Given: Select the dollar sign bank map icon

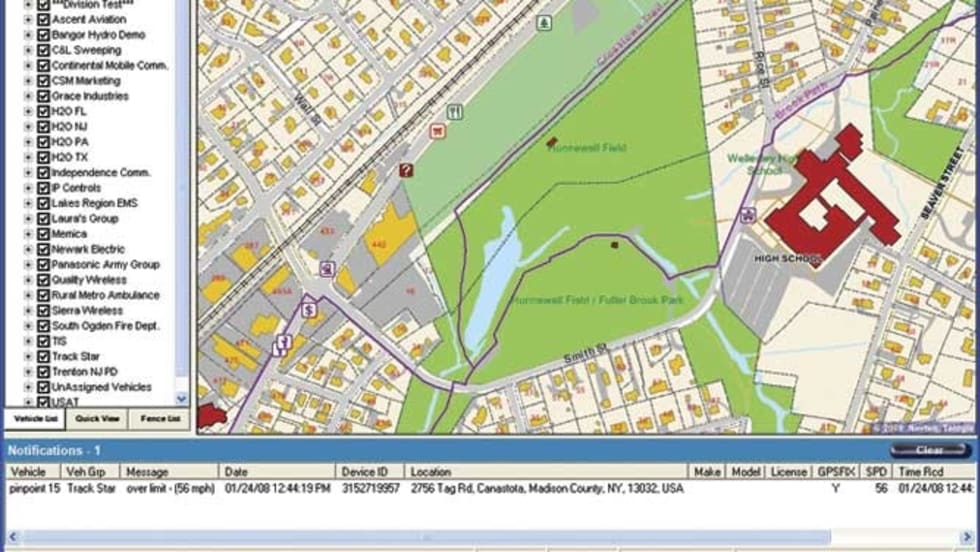Looking at the screenshot, I should coord(311,310).
